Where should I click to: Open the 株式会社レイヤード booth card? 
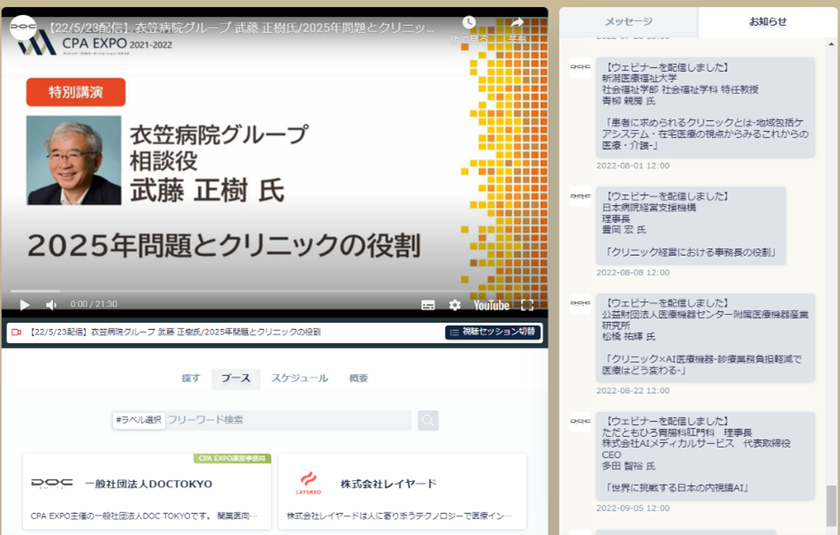click(401, 492)
